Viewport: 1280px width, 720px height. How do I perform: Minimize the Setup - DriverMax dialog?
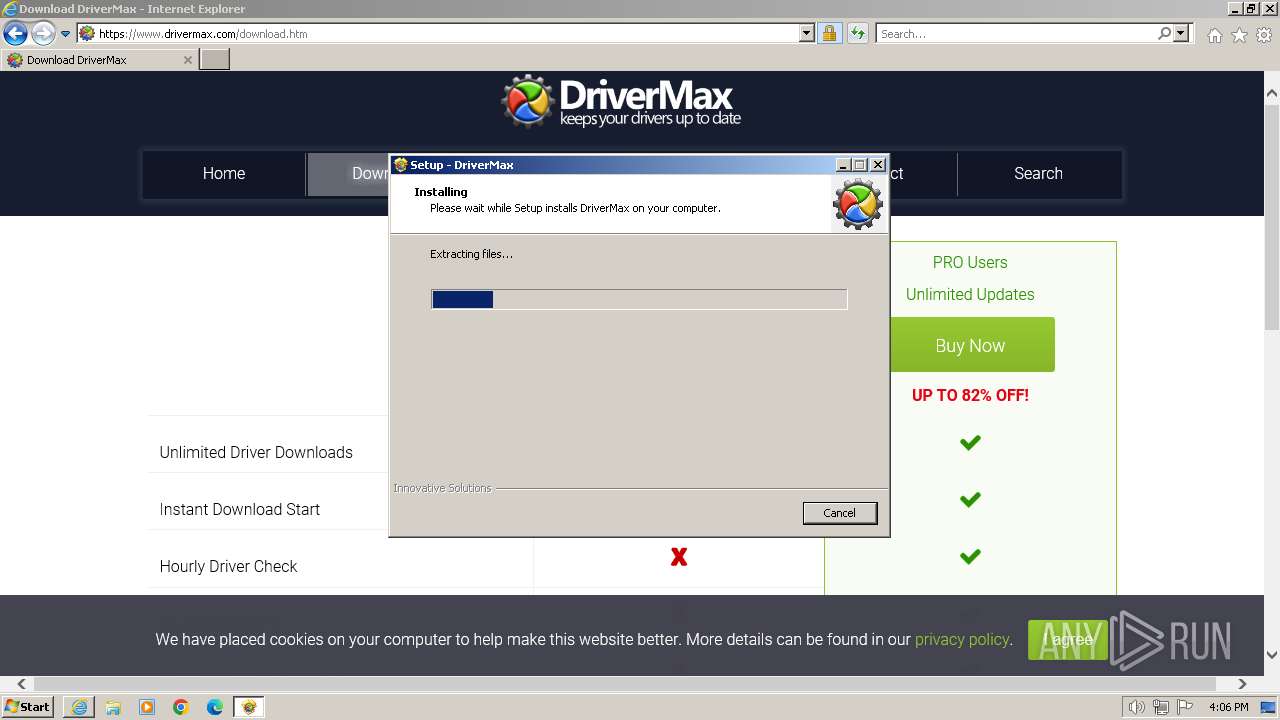(843, 165)
